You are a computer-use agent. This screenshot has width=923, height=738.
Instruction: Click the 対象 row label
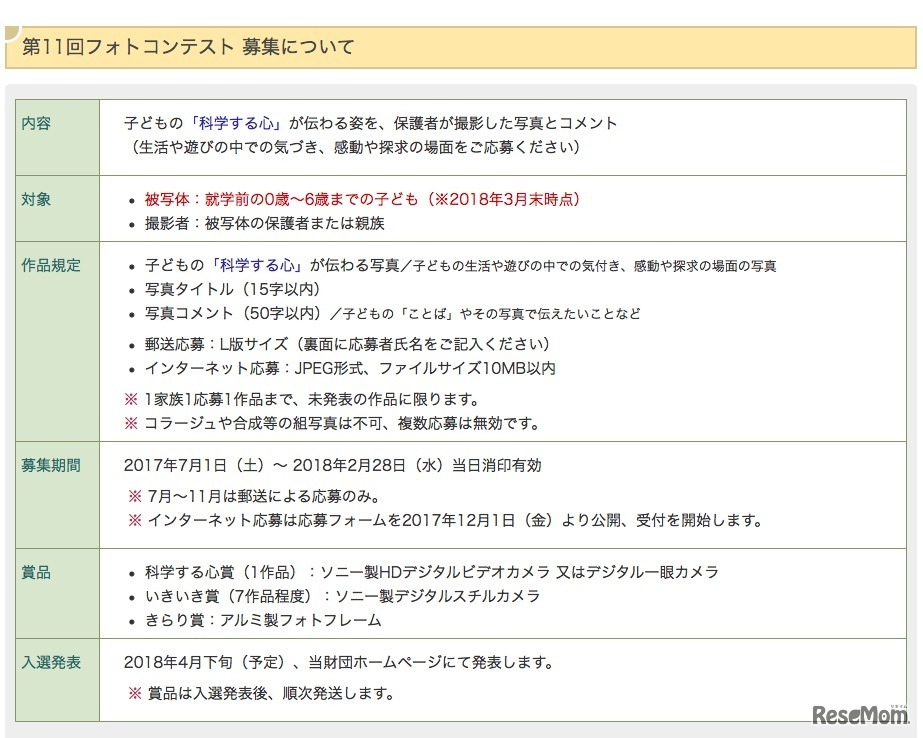point(36,200)
